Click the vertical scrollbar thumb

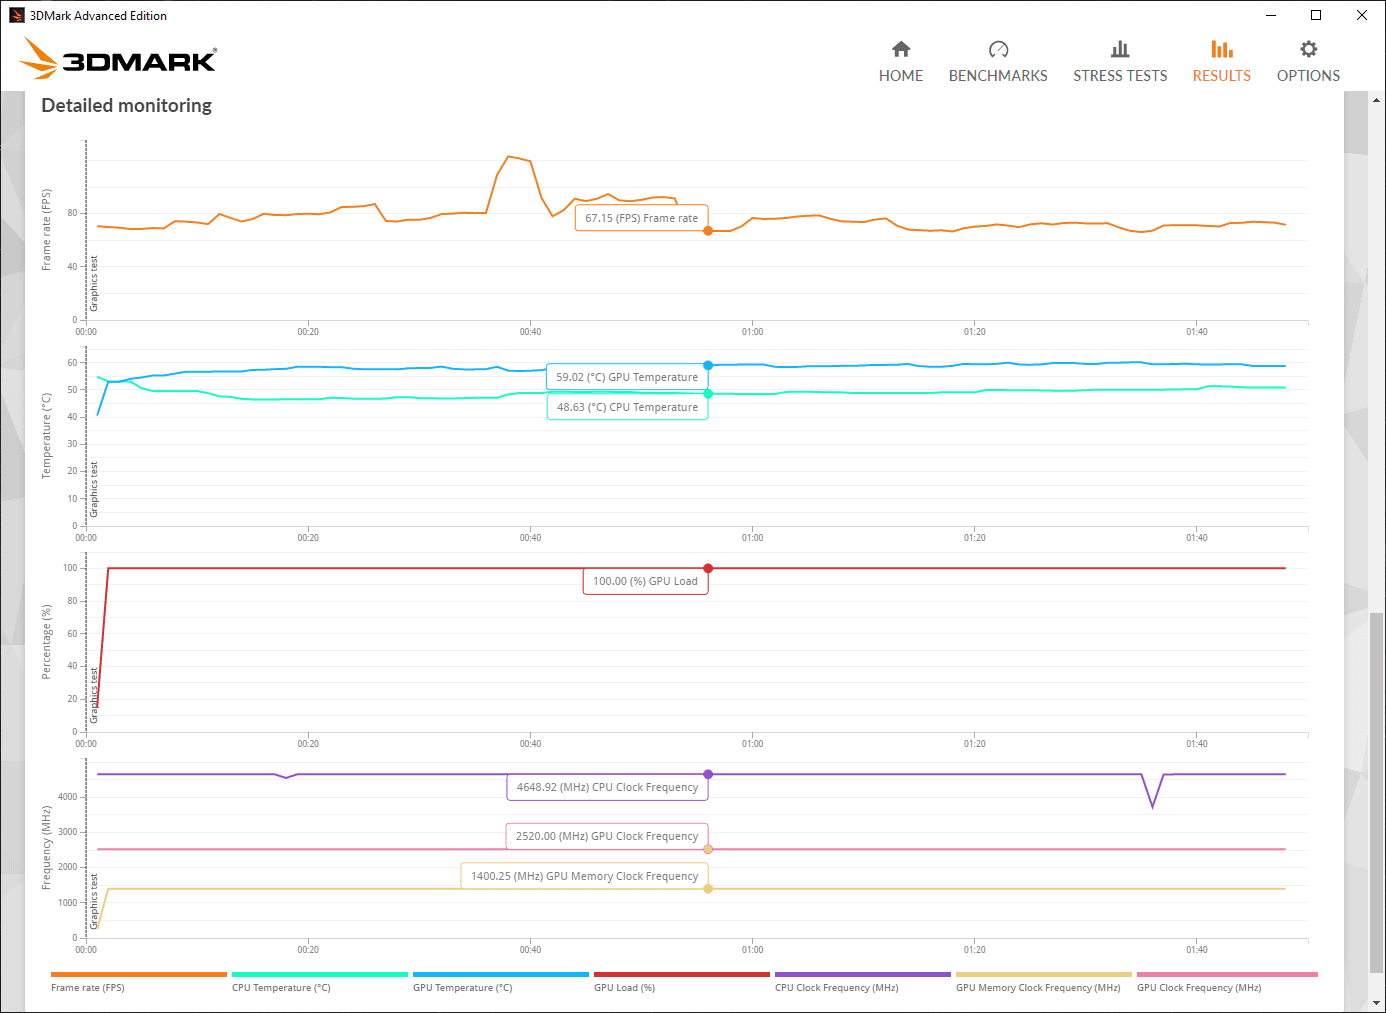click(x=1376, y=792)
